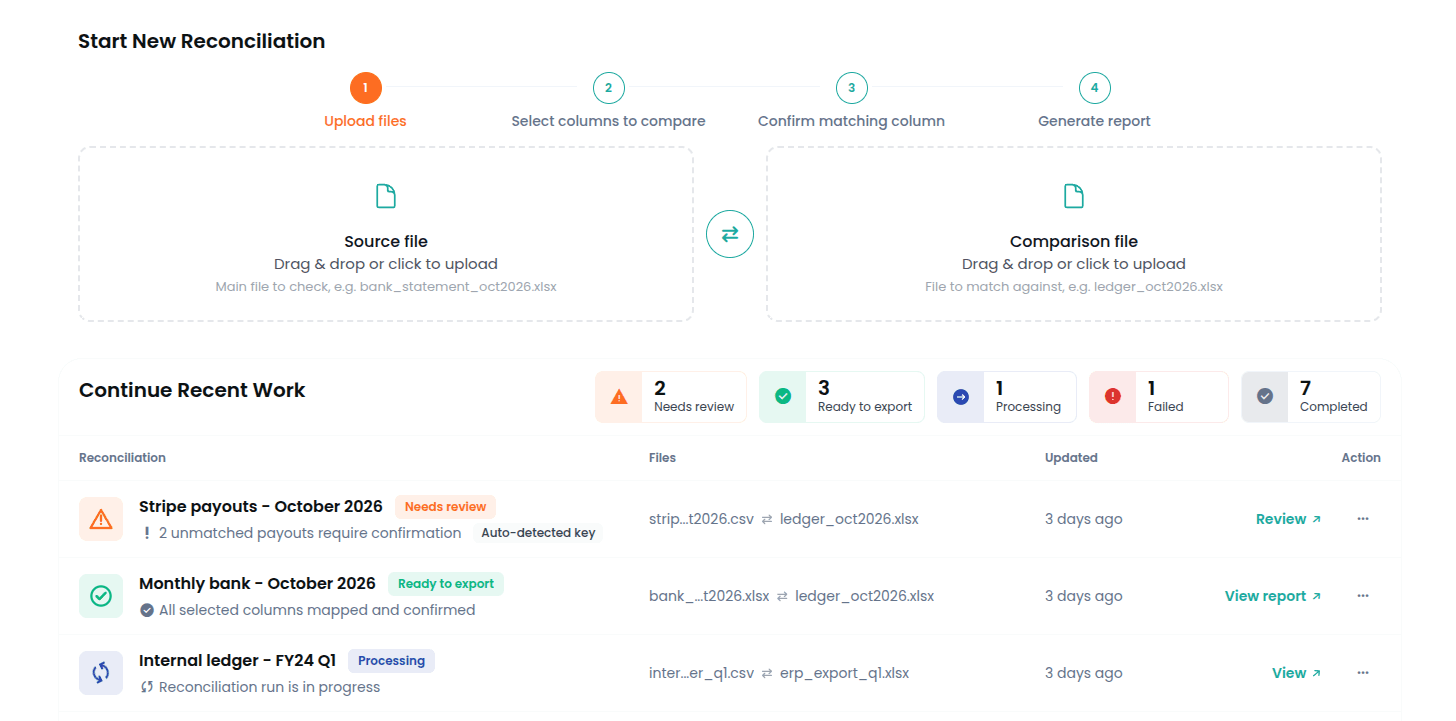Click the Needs review orange triangle filter icon
Screen dimensions: 1456x721
pos(619,397)
